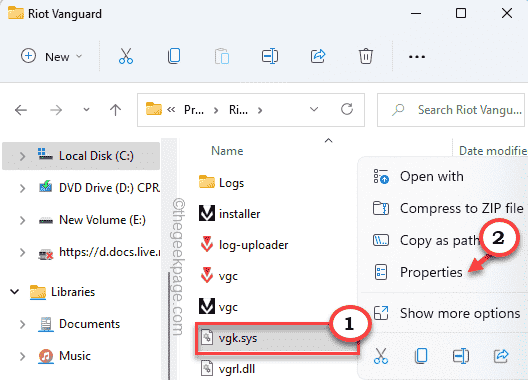The height and width of the screenshot is (380, 528).
Task: Click the Cut scissors icon in toolbar
Action: (126, 56)
